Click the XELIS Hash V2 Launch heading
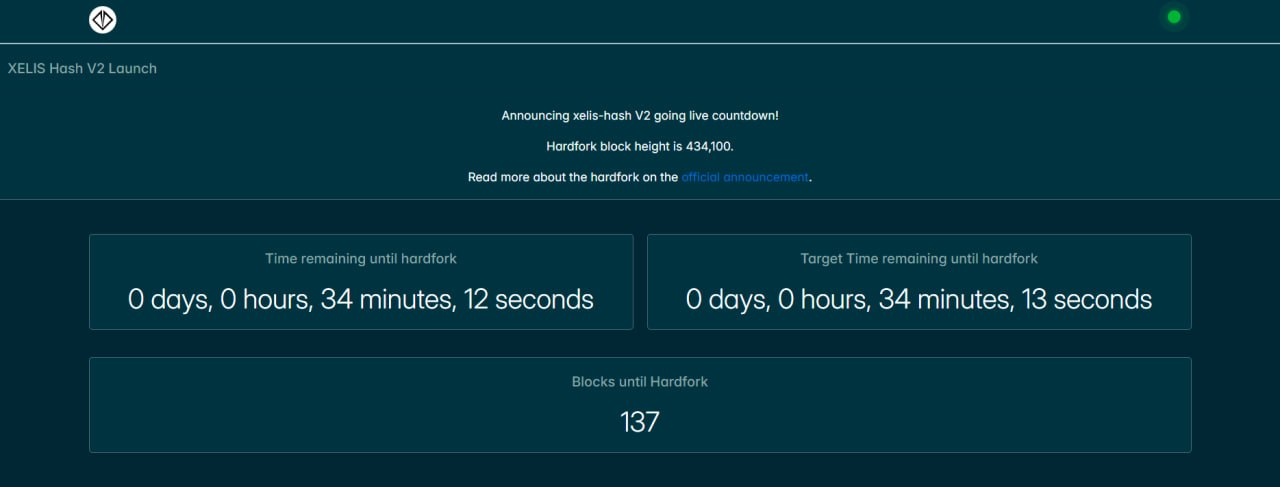 pyautogui.click(x=82, y=69)
